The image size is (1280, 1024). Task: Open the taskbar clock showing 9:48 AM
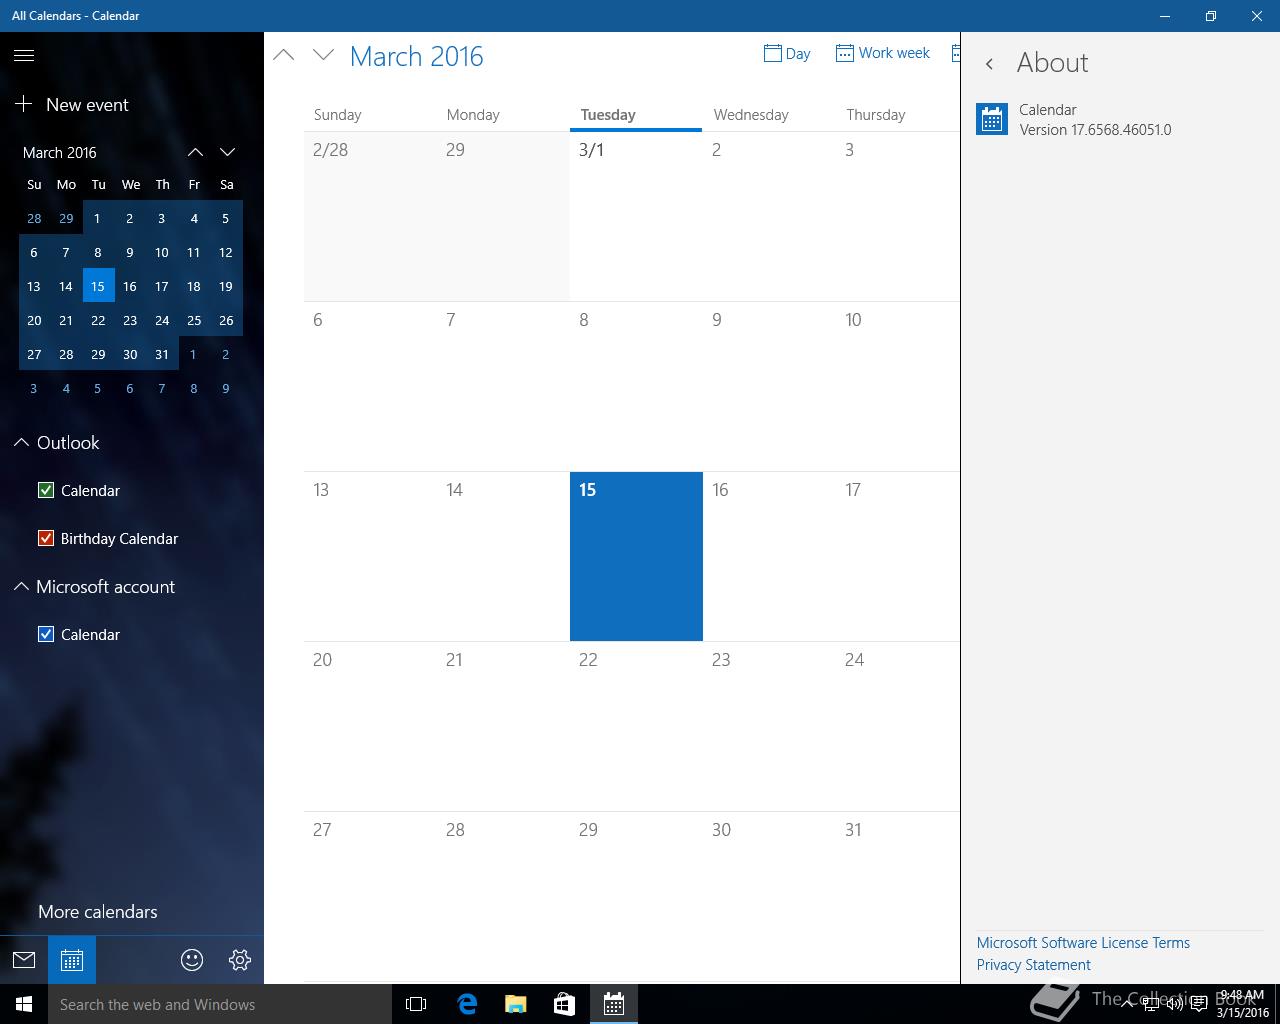(x=1242, y=1004)
